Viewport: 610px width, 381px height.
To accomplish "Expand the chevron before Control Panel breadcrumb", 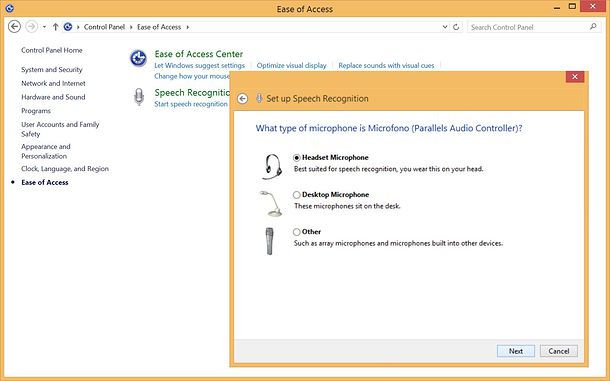I will pyautogui.click(x=78, y=27).
